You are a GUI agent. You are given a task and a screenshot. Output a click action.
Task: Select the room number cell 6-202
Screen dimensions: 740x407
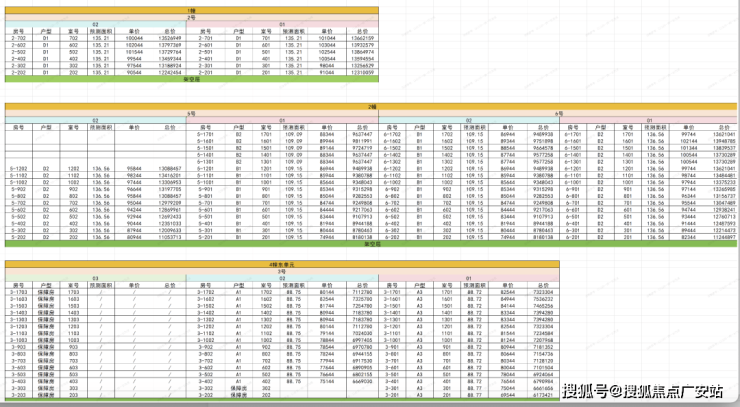(392, 237)
